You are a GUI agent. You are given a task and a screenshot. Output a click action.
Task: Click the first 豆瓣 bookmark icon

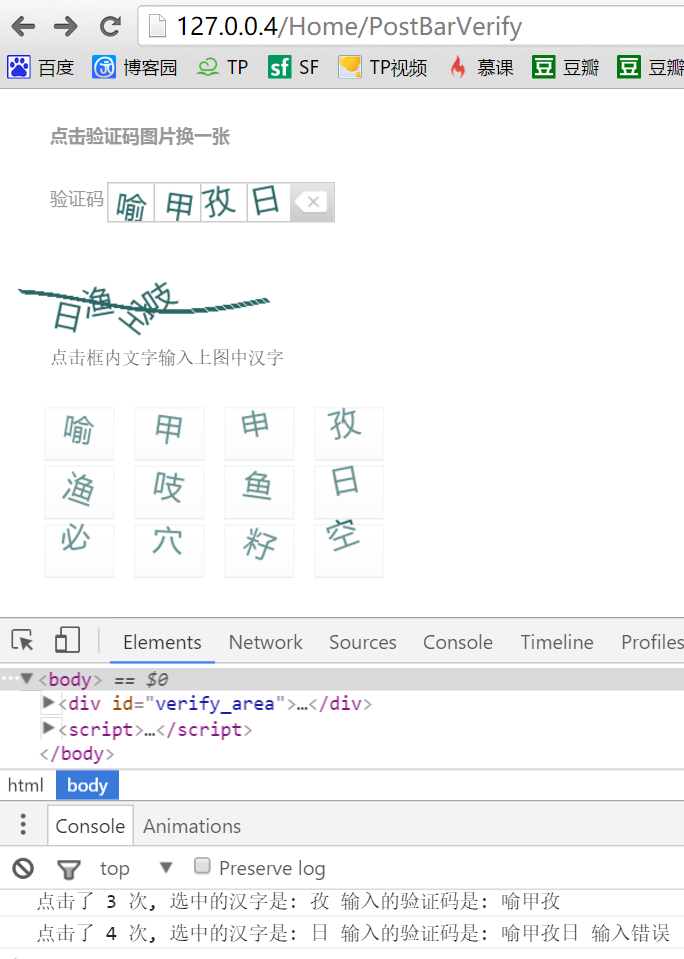click(x=543, y=67)
